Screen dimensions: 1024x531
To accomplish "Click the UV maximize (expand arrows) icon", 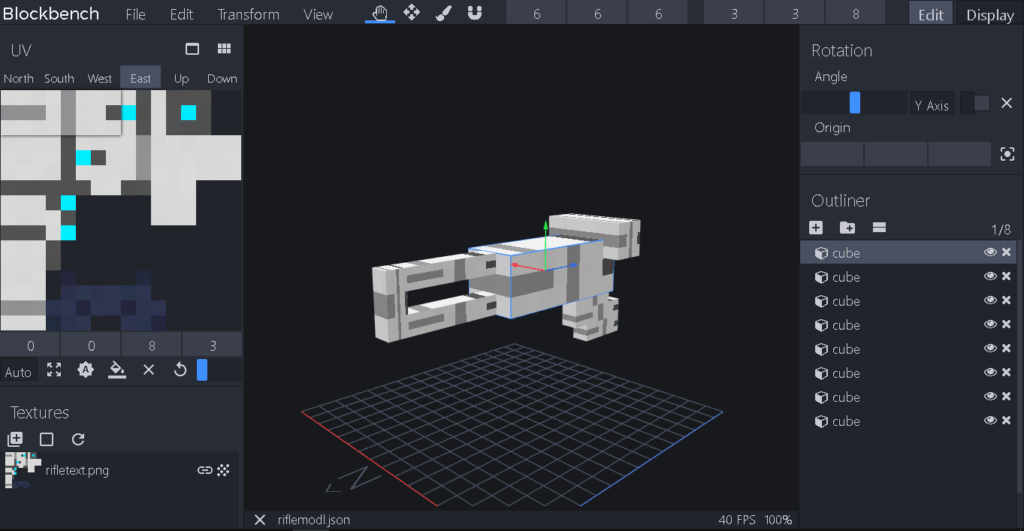I will tap(54, 370).
